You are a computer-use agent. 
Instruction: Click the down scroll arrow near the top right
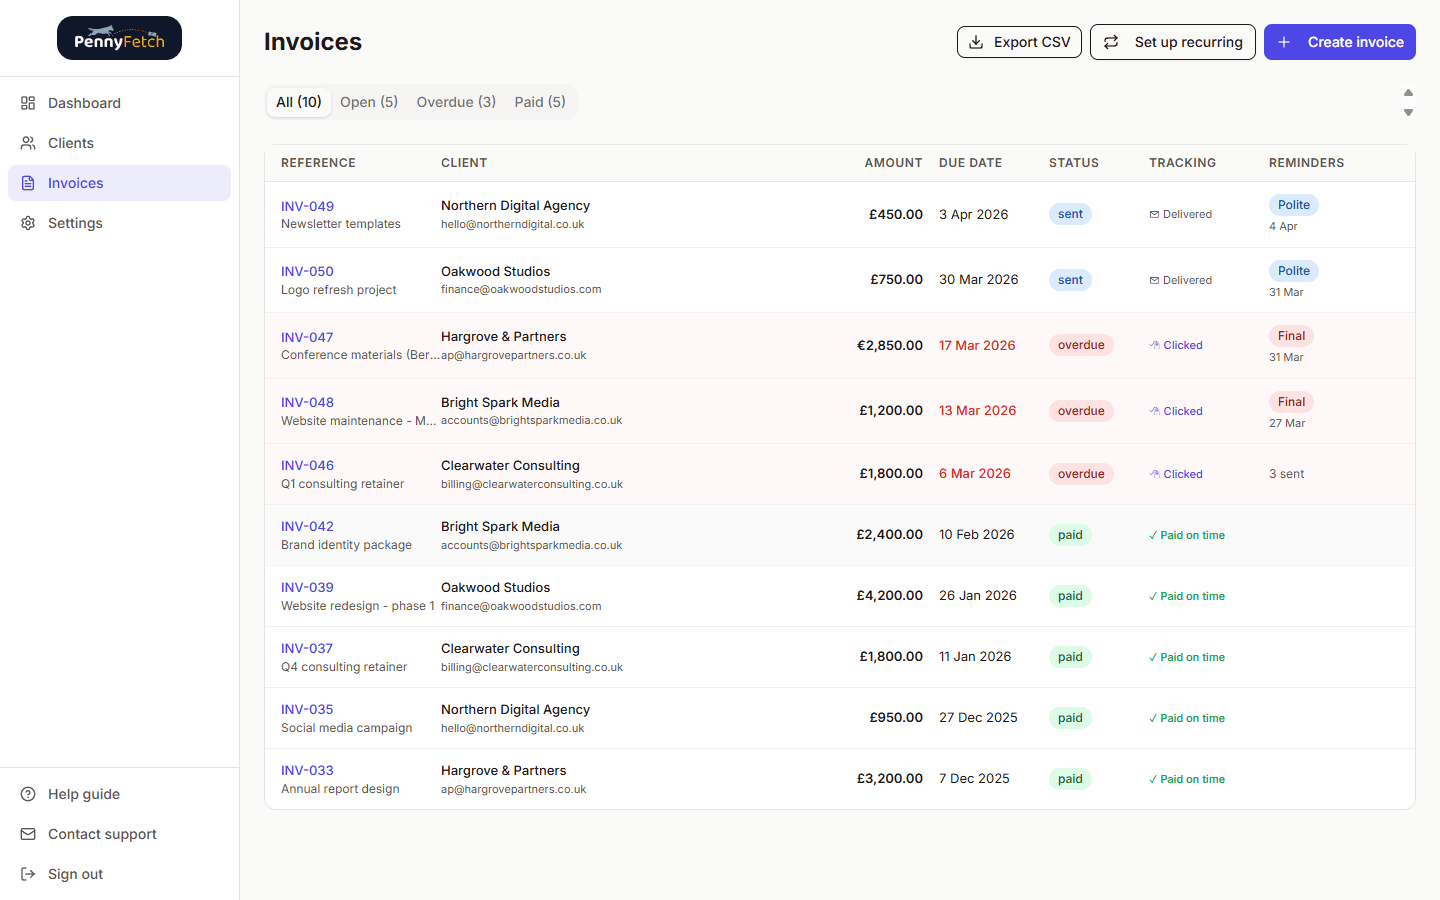pos(1408,114)
